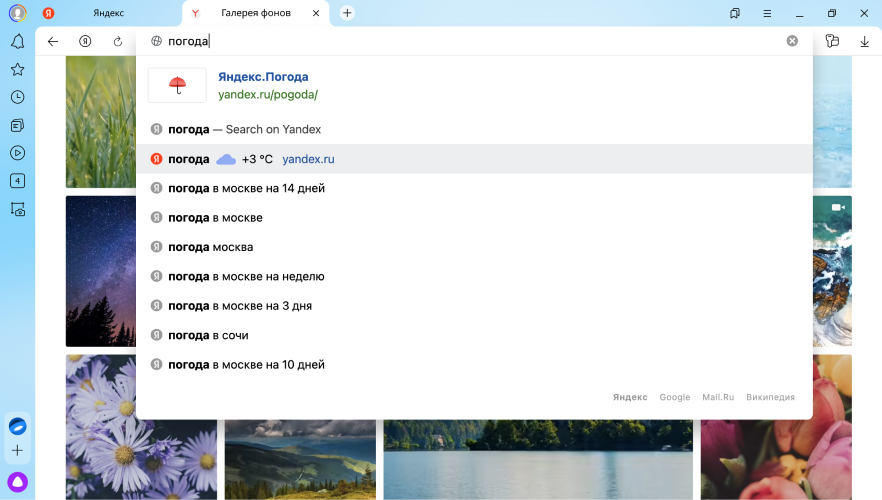
Task: Choose suggestion погода в москве на 10 дней
Action: 474,364
